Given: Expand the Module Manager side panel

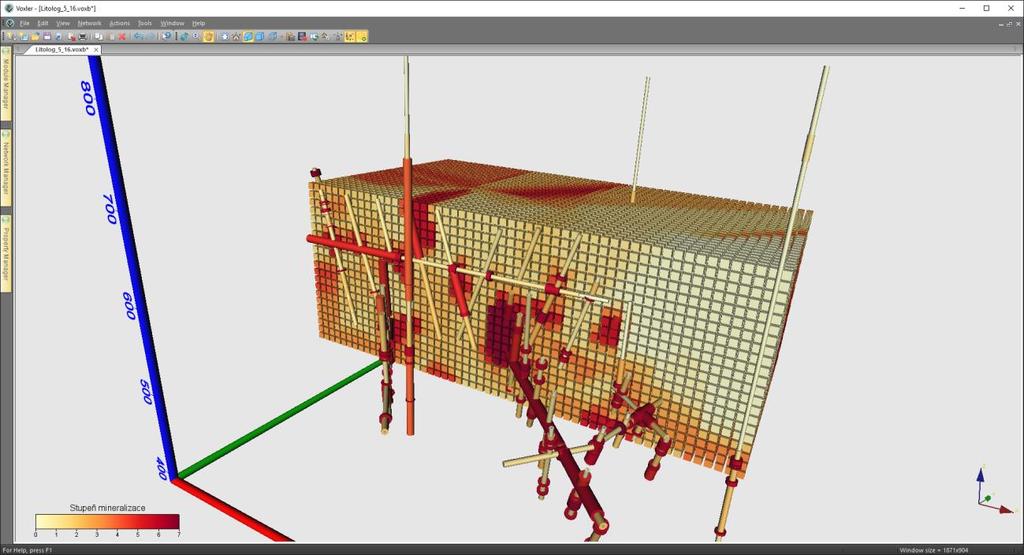Looking at the screenshot, I should 6,84.
